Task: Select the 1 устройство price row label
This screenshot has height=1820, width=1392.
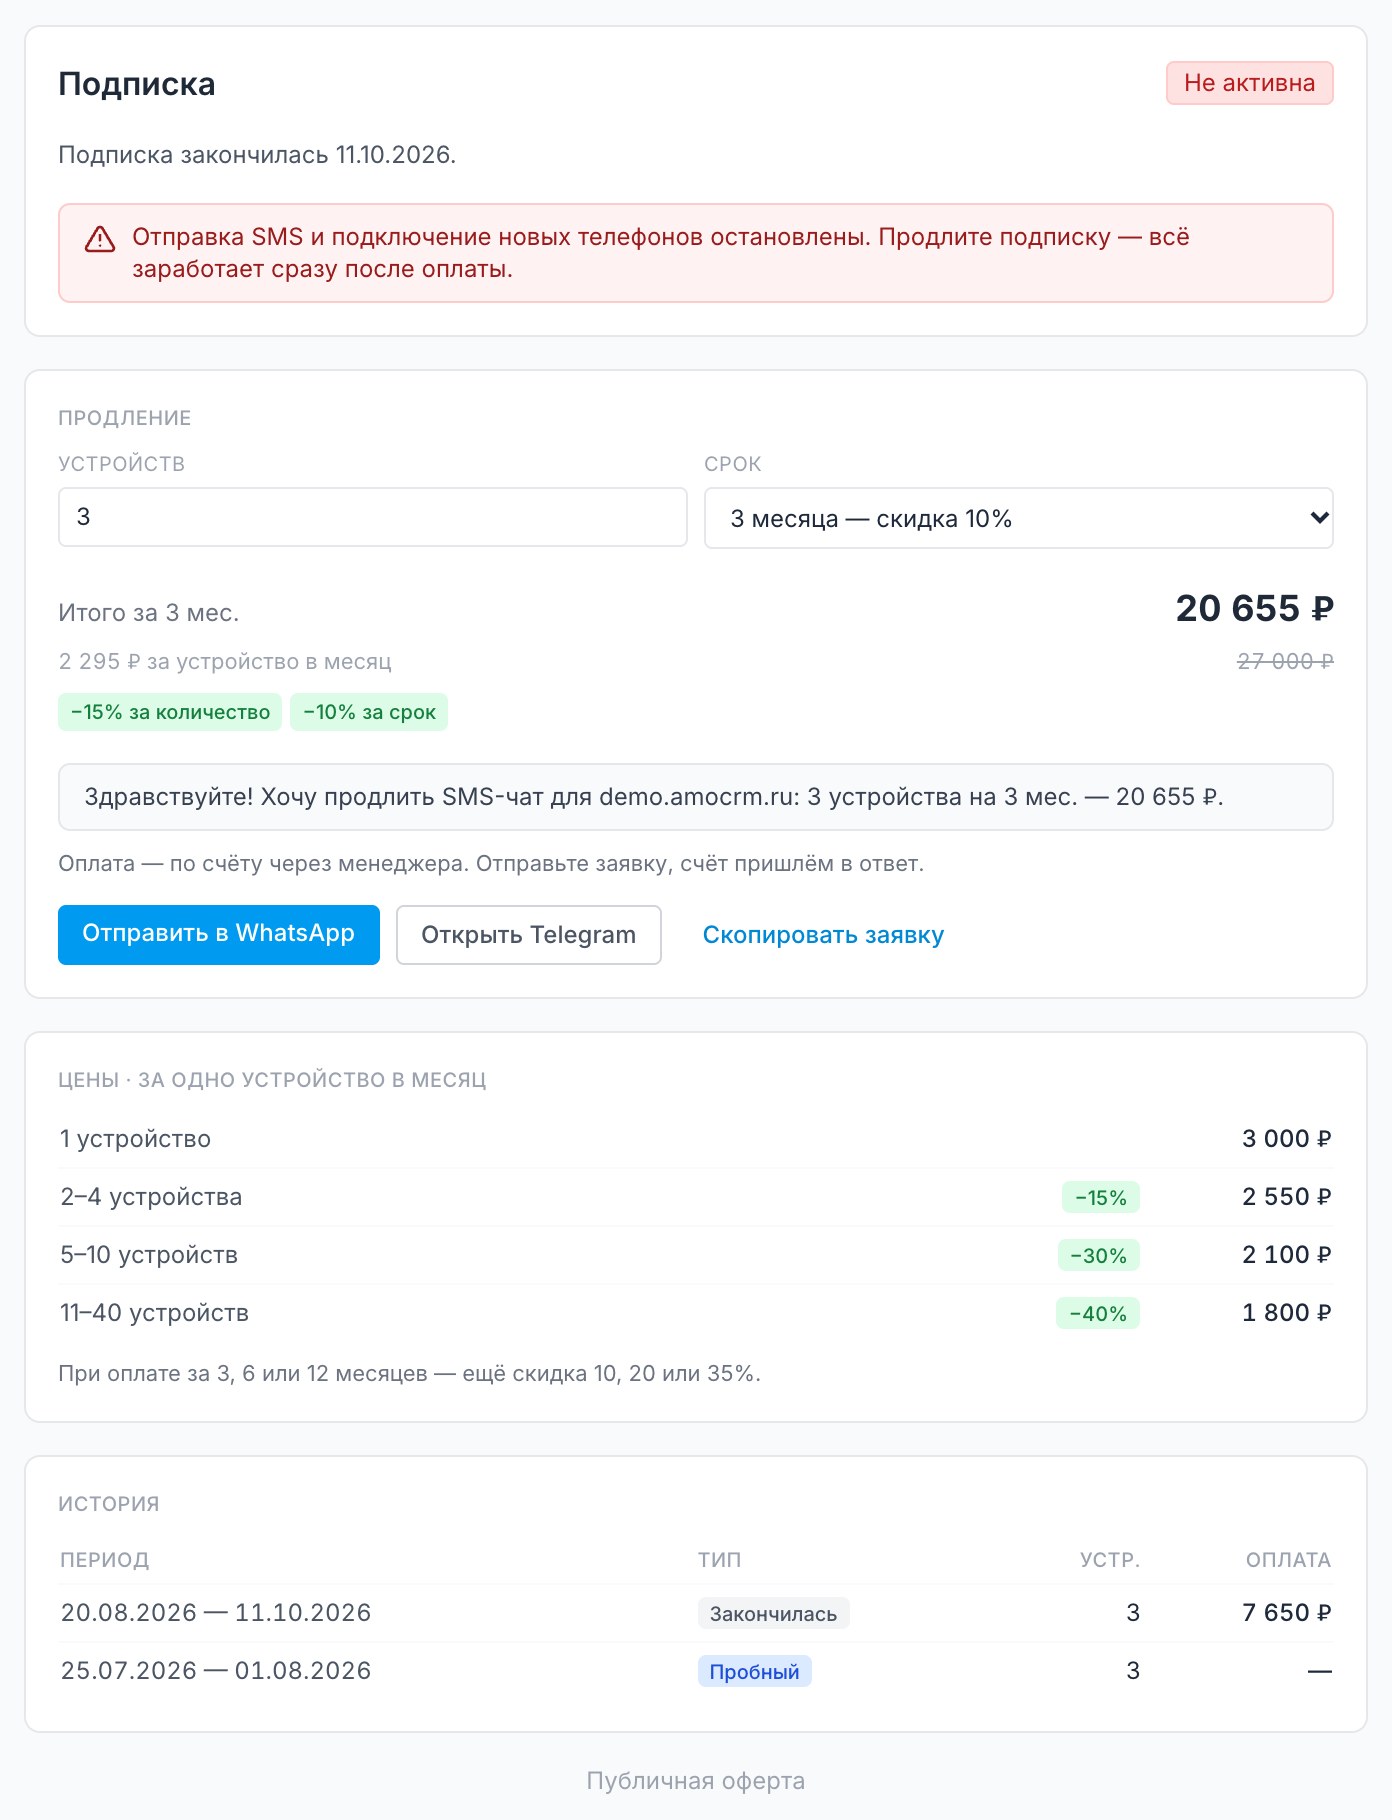Action: 135,1139
